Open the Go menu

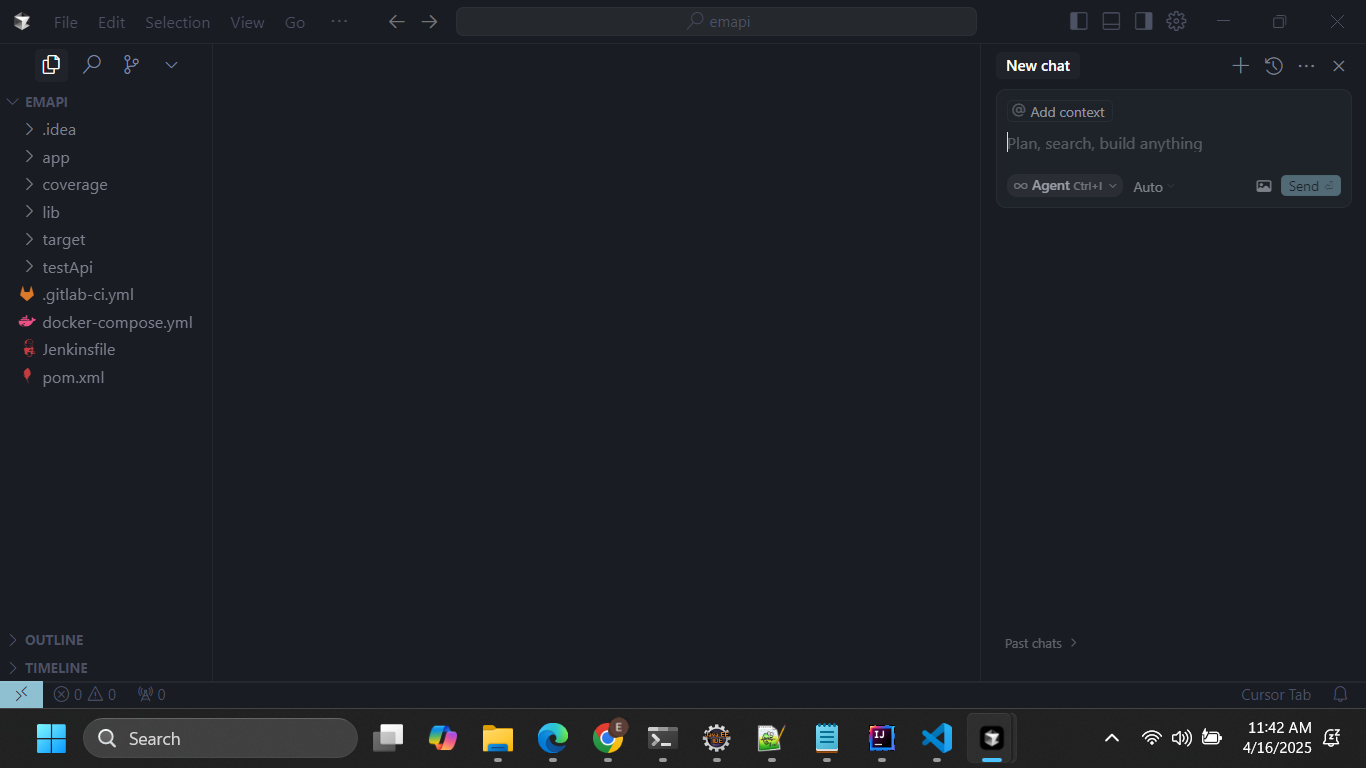[x=295, y=22]
